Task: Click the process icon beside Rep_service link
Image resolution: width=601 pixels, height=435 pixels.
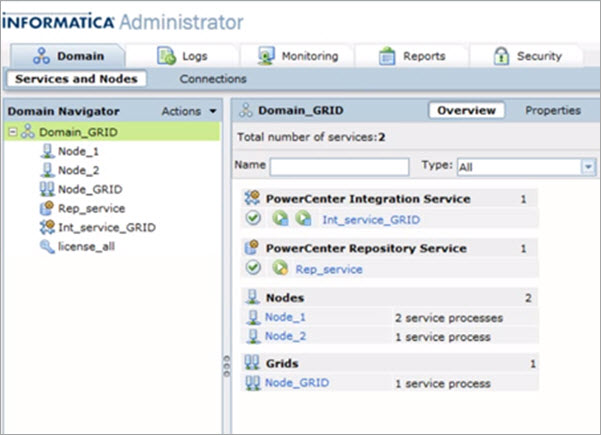Action: coord(280,268)
